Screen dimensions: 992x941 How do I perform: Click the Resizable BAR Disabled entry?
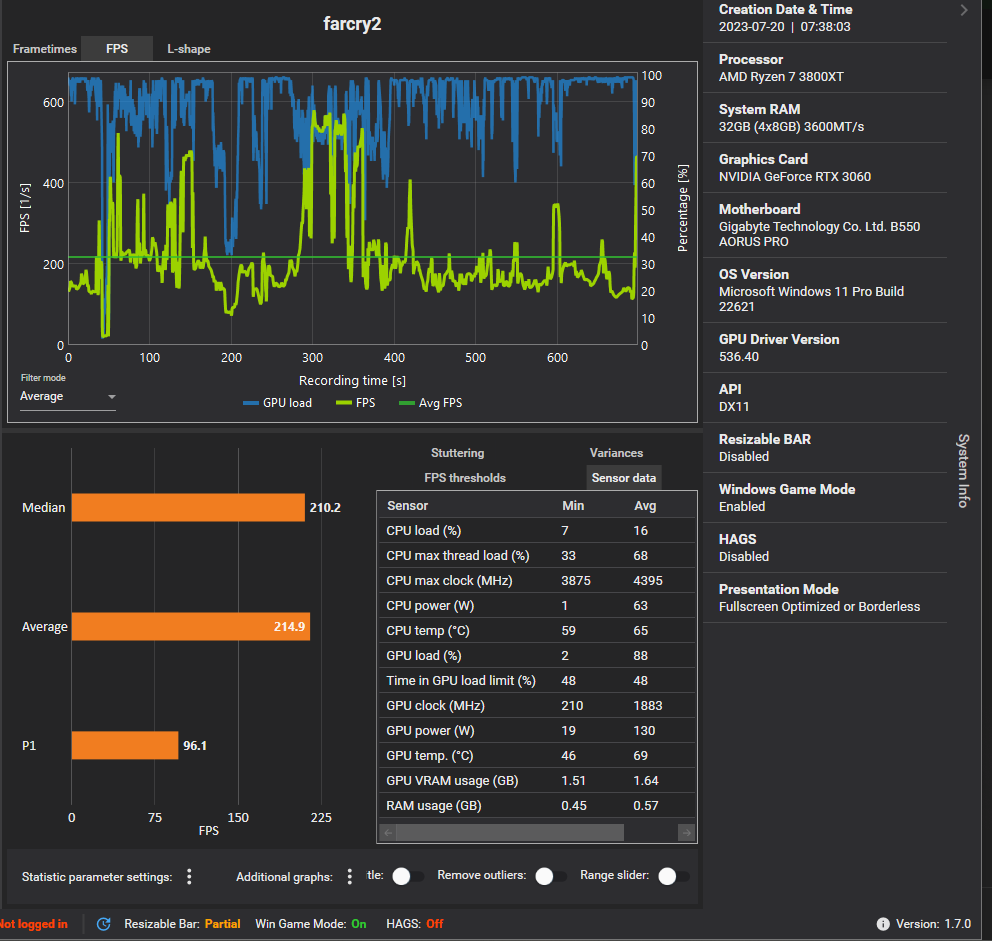pyautogui.click(x=824, y=448)
